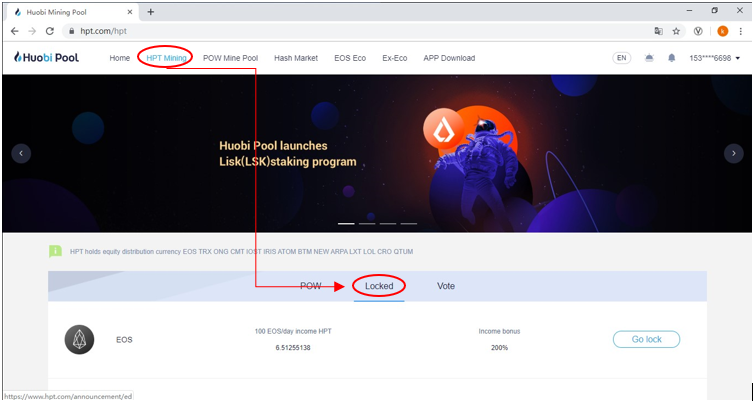Image resolution: width=756 pixels, height=405 pixels.
Task: Click the 6.51255138 income value
Action: pos(293,348)
